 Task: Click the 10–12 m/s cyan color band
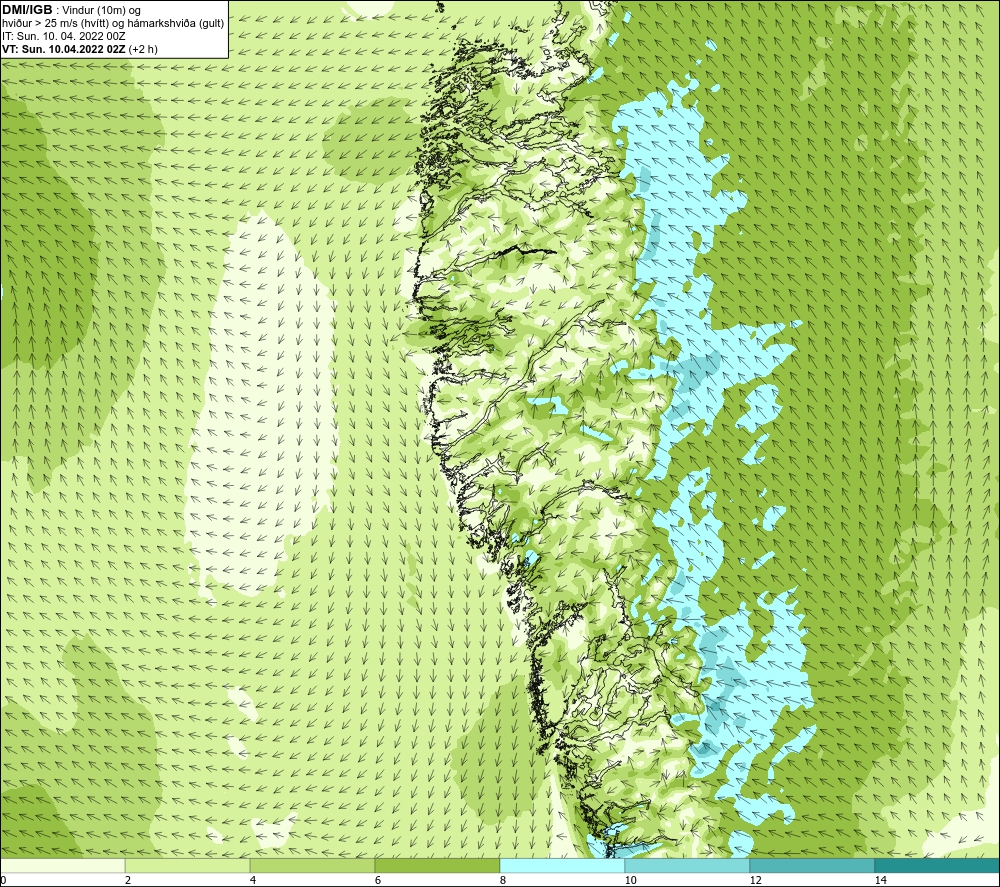687,865
